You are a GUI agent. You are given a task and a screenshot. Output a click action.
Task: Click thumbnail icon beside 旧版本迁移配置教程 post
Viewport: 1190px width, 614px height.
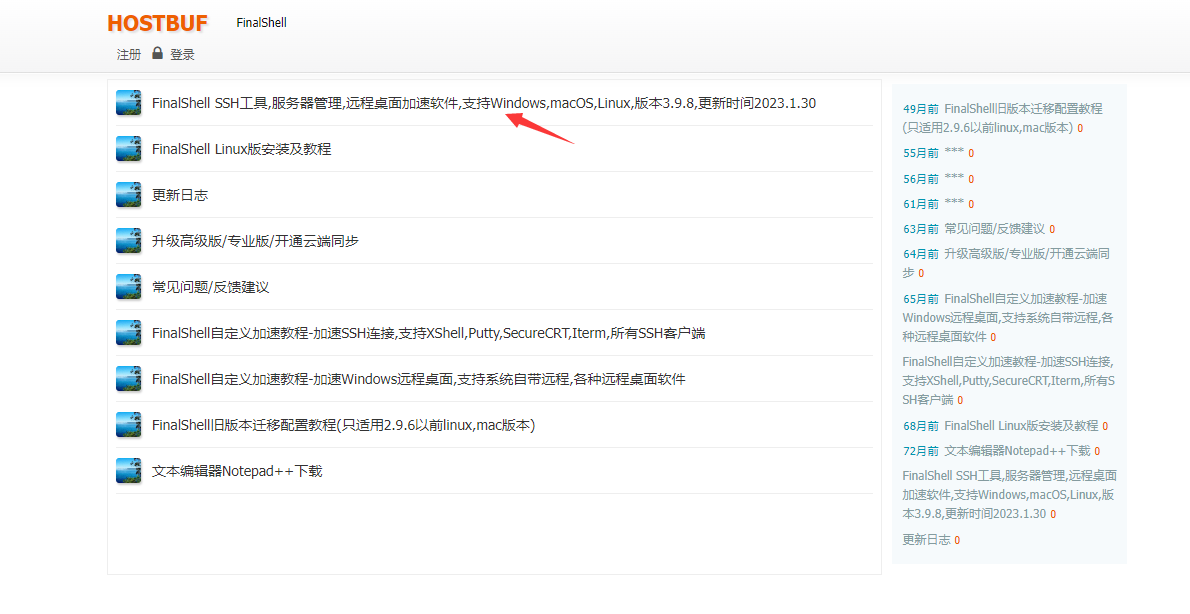[128, 424]
